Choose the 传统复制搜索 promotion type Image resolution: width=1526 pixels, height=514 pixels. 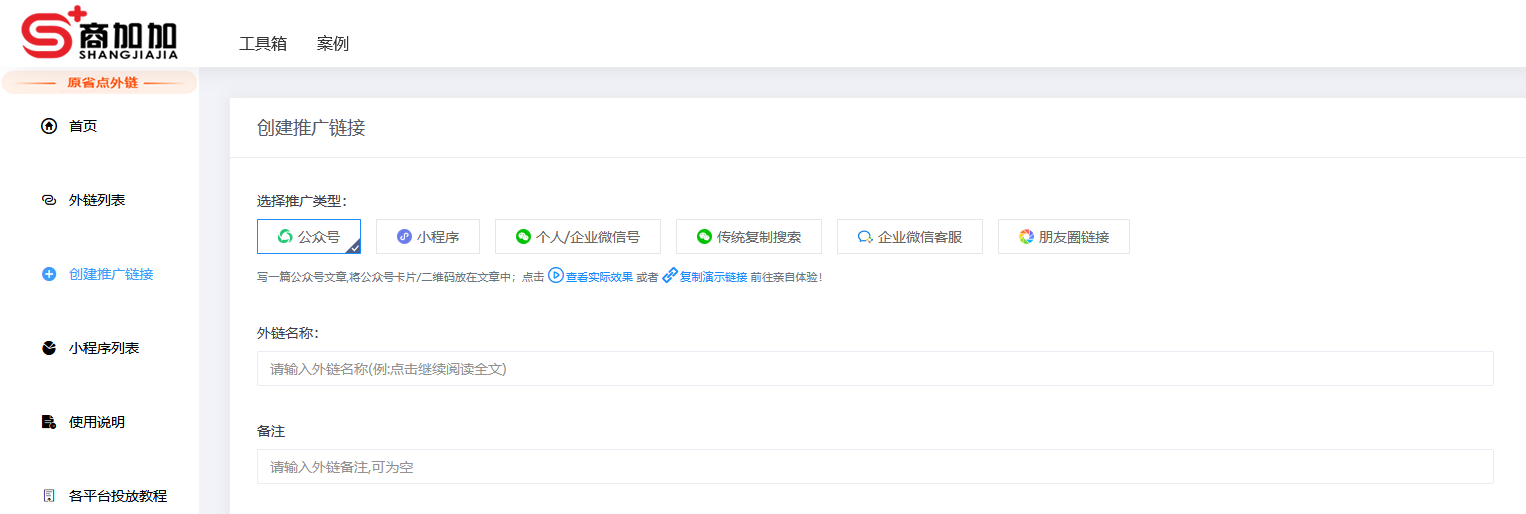click(748, 237)
